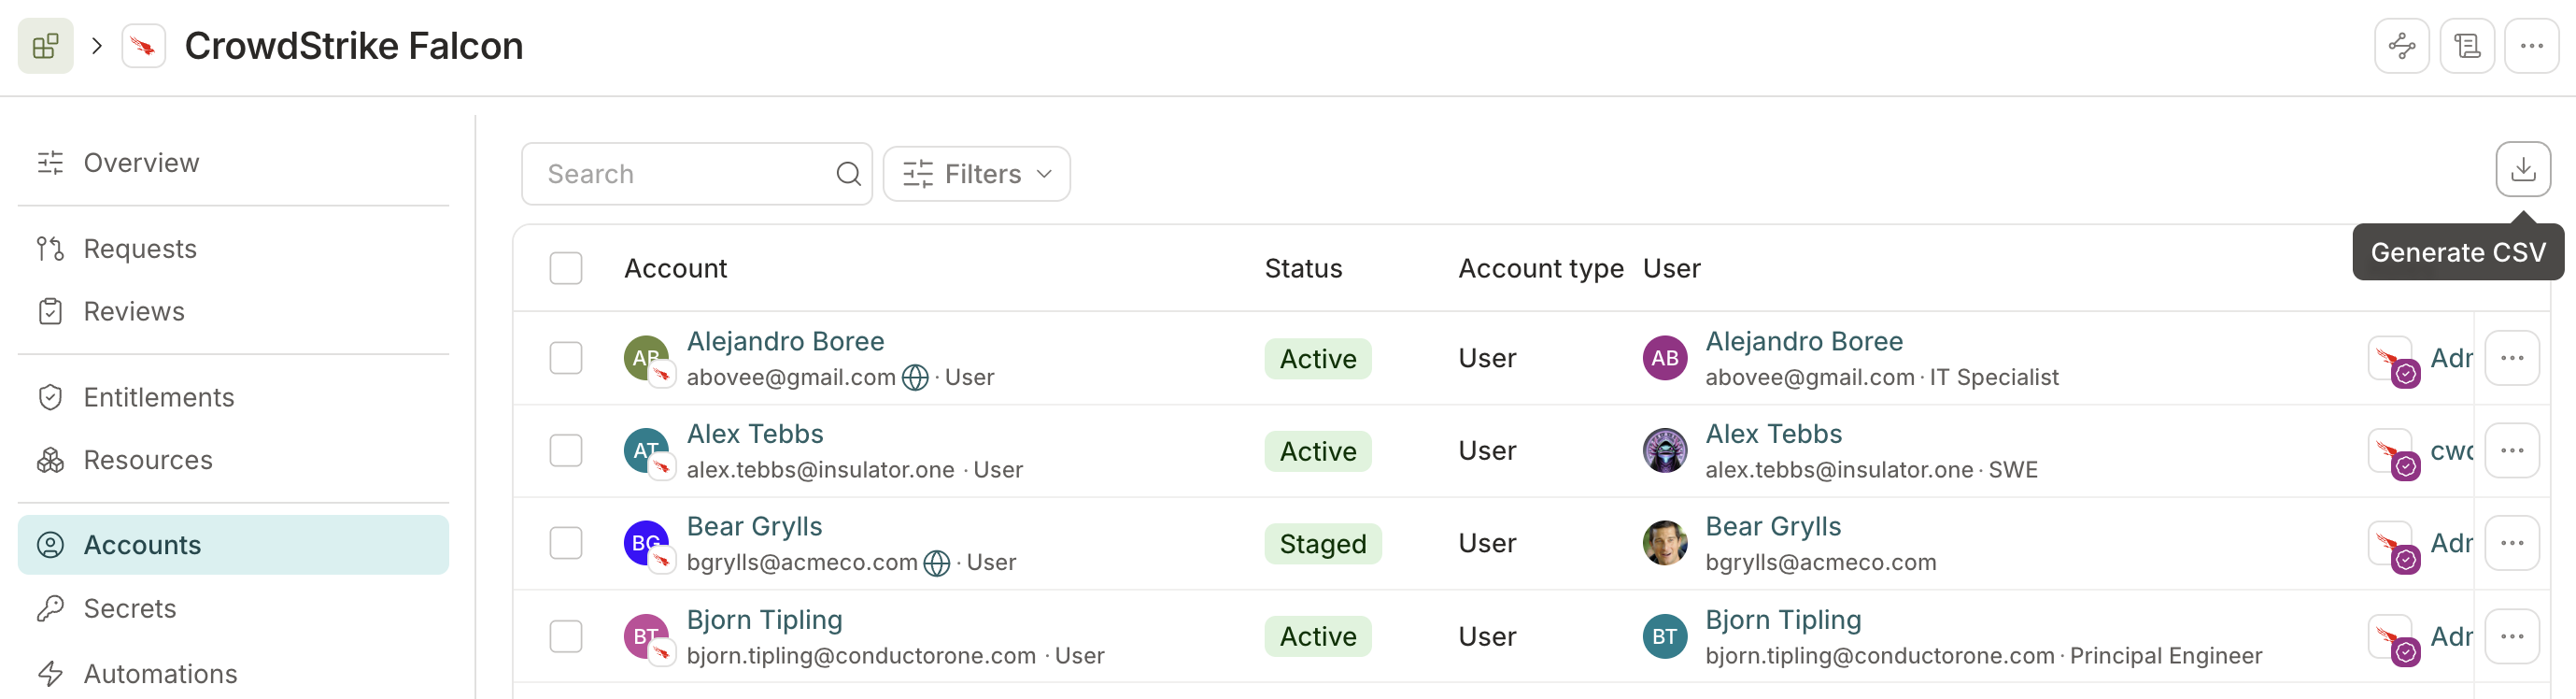
Task: Click the AT account avatar for Alex Tebbs
Action: coord(647,451)
